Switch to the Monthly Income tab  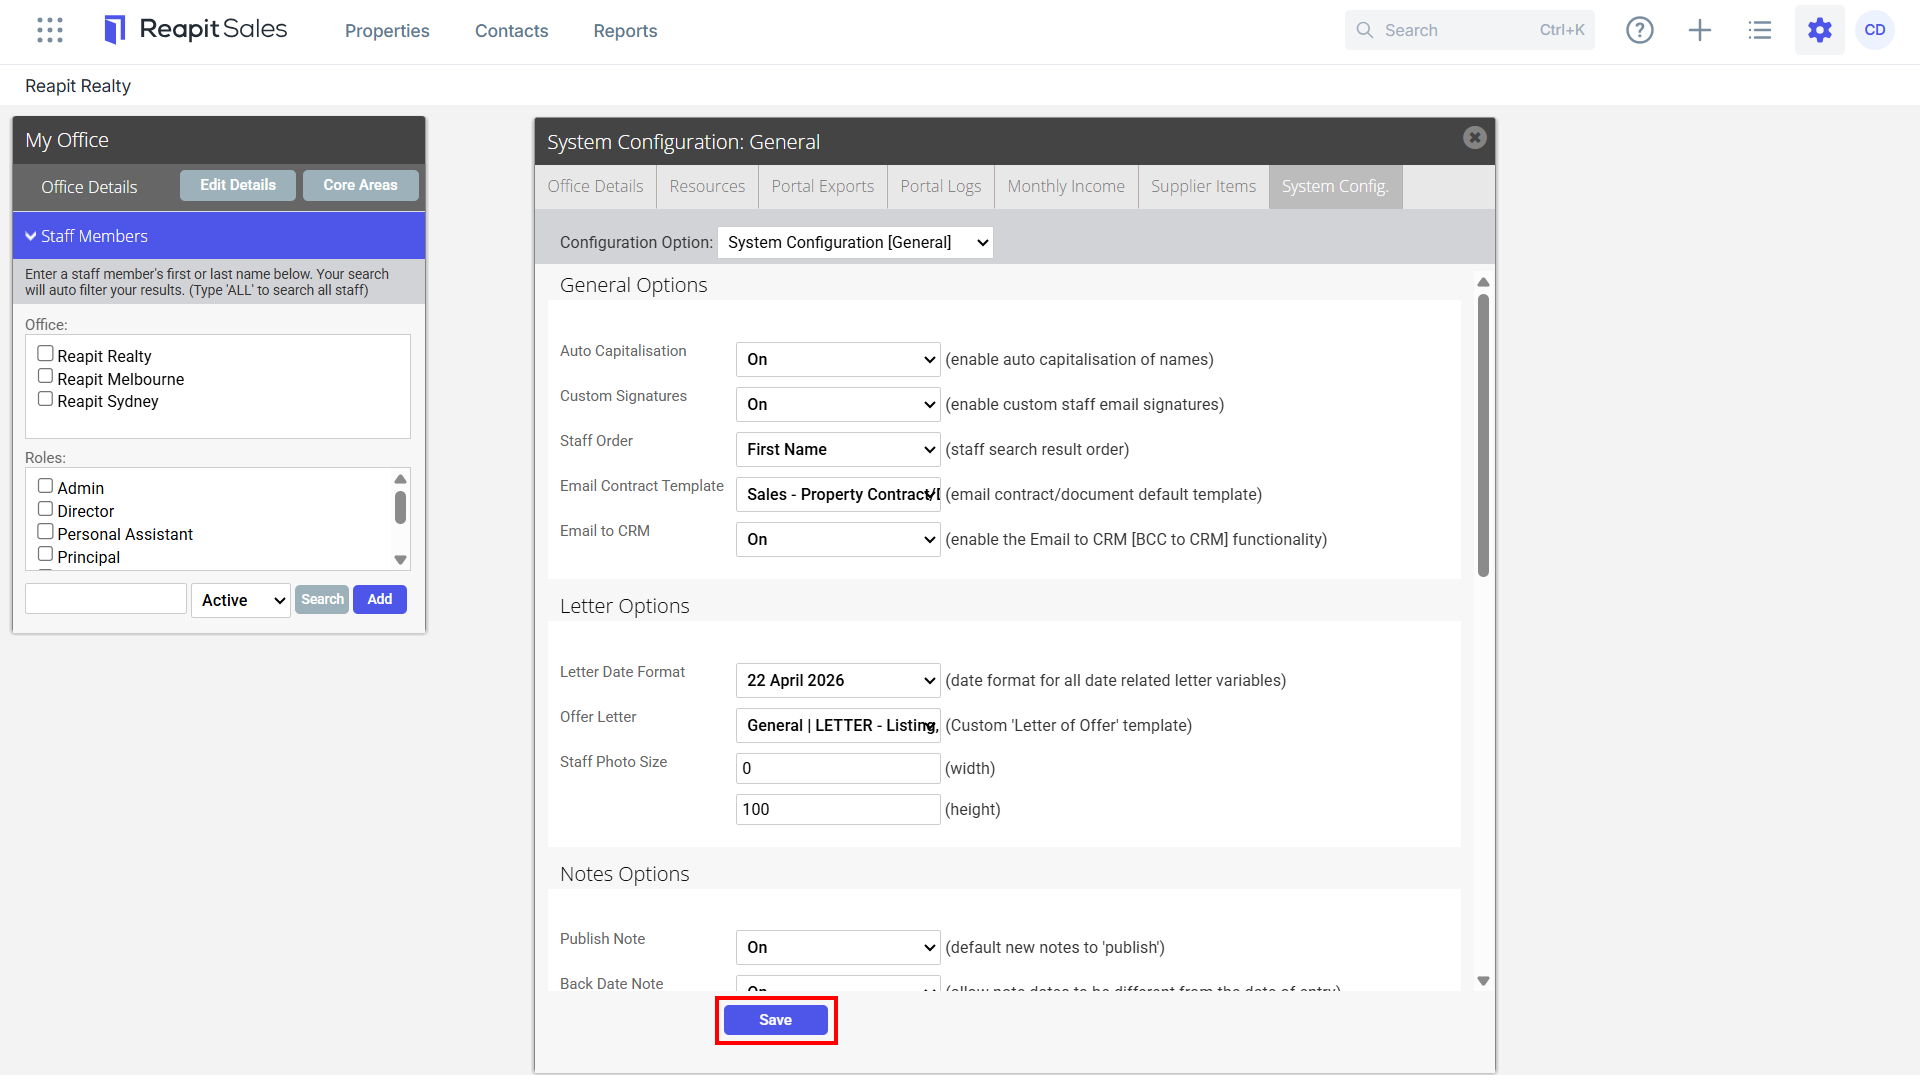point(1066,187)
